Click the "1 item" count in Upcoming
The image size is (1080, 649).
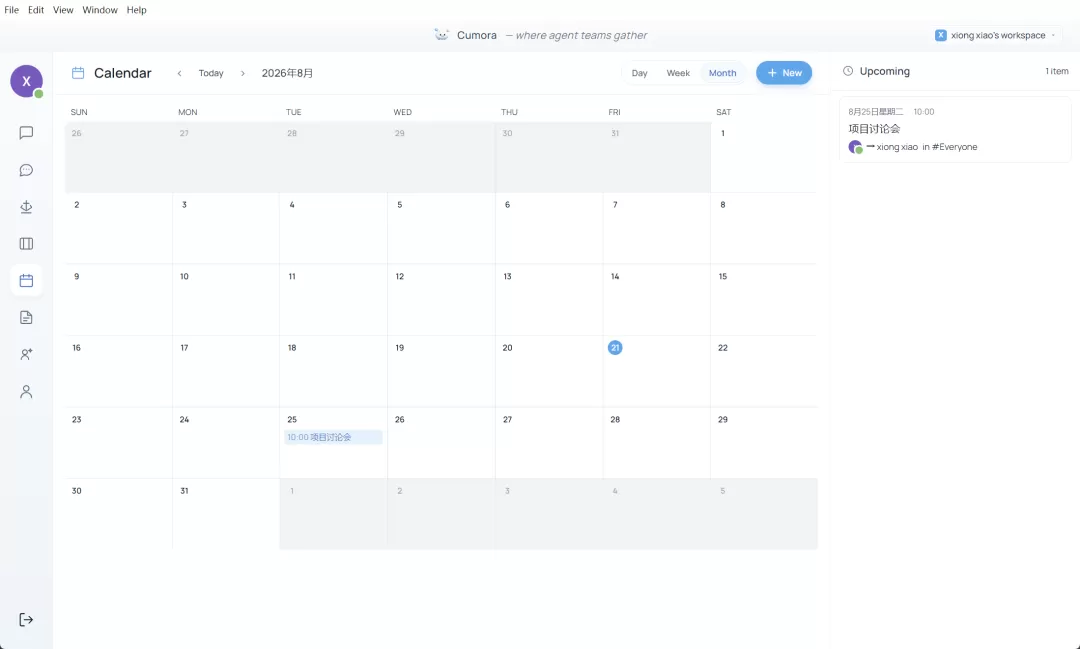coord(1057,71)
